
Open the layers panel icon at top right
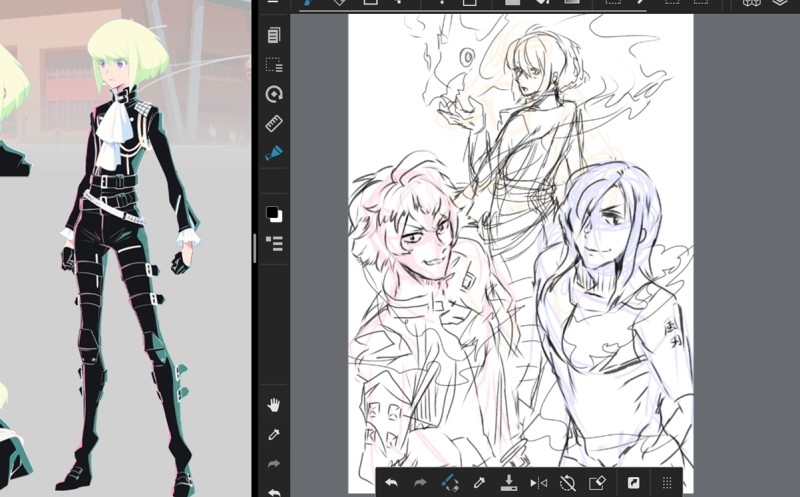point(779,3)
